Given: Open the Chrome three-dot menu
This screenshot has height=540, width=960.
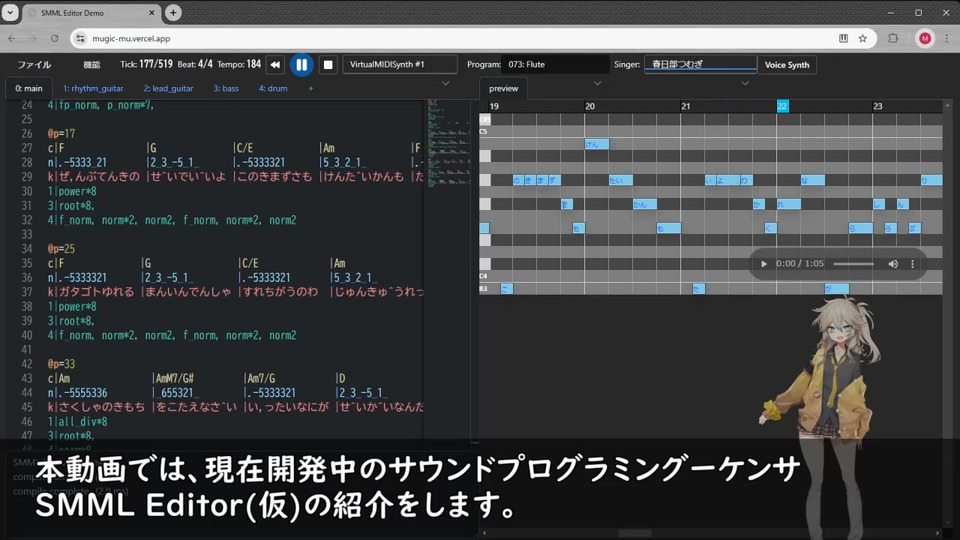Looking at the screenshot, I should (947, 38).
